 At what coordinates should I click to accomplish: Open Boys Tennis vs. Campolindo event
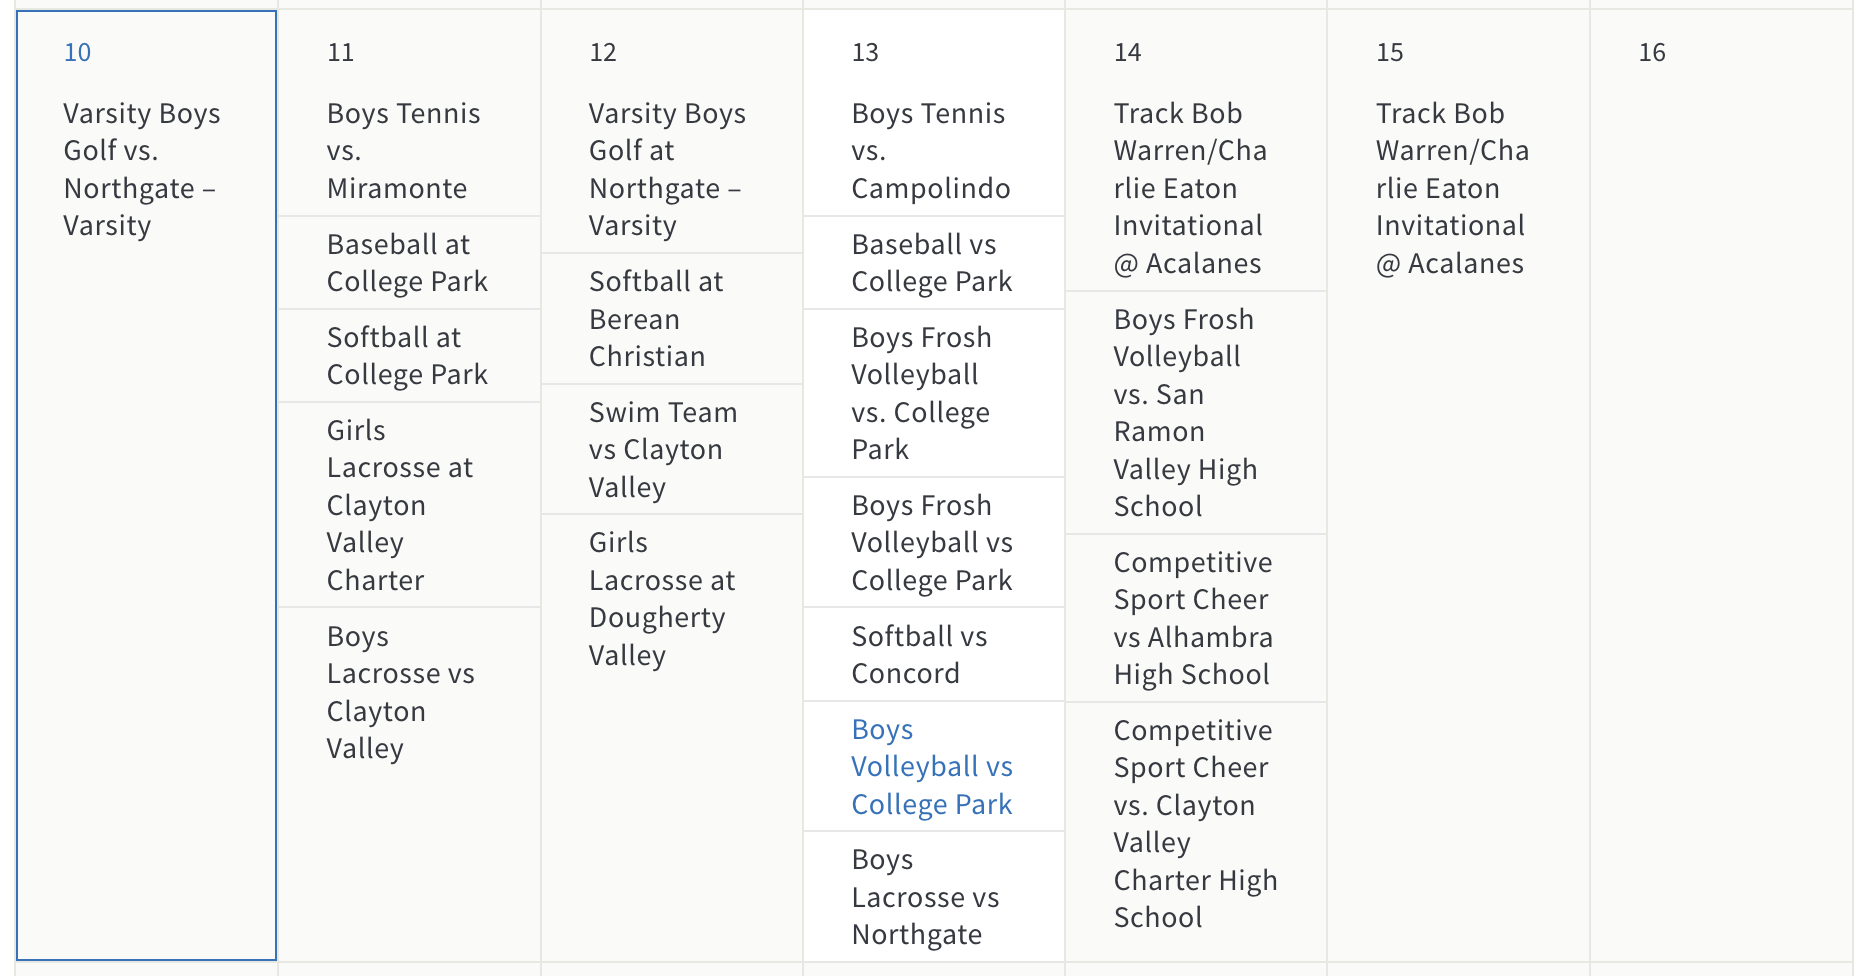[x=930, y=151]
